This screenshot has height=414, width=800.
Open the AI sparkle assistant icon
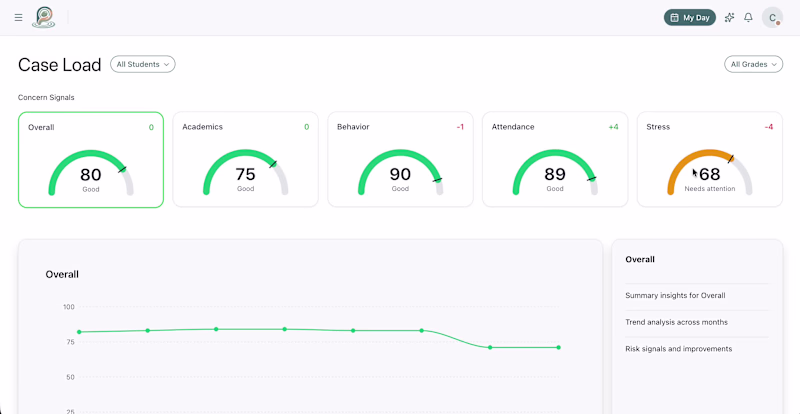730,18
